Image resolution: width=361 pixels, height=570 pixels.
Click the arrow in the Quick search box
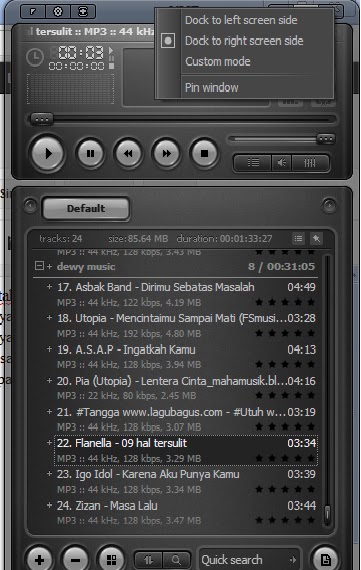pyautogui.click(x=293, y=560)
